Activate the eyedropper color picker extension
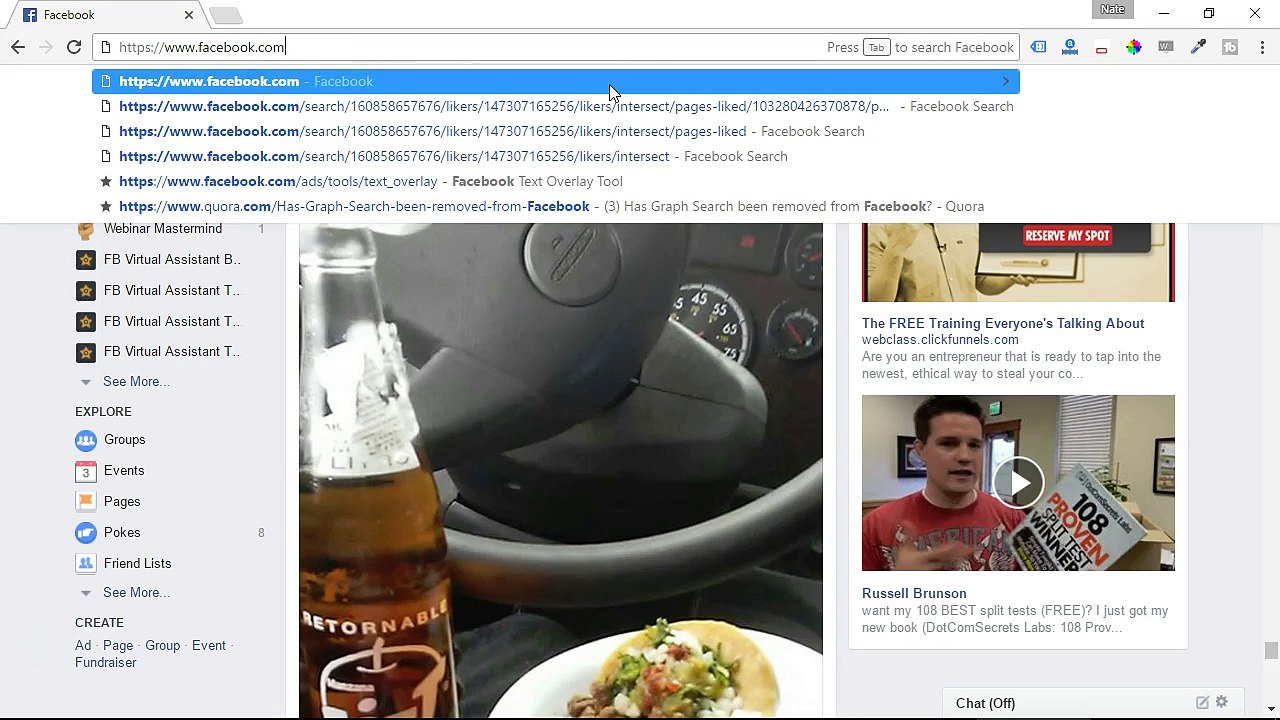Screen dimensions: 1280x720 [x=1198, y=47]
